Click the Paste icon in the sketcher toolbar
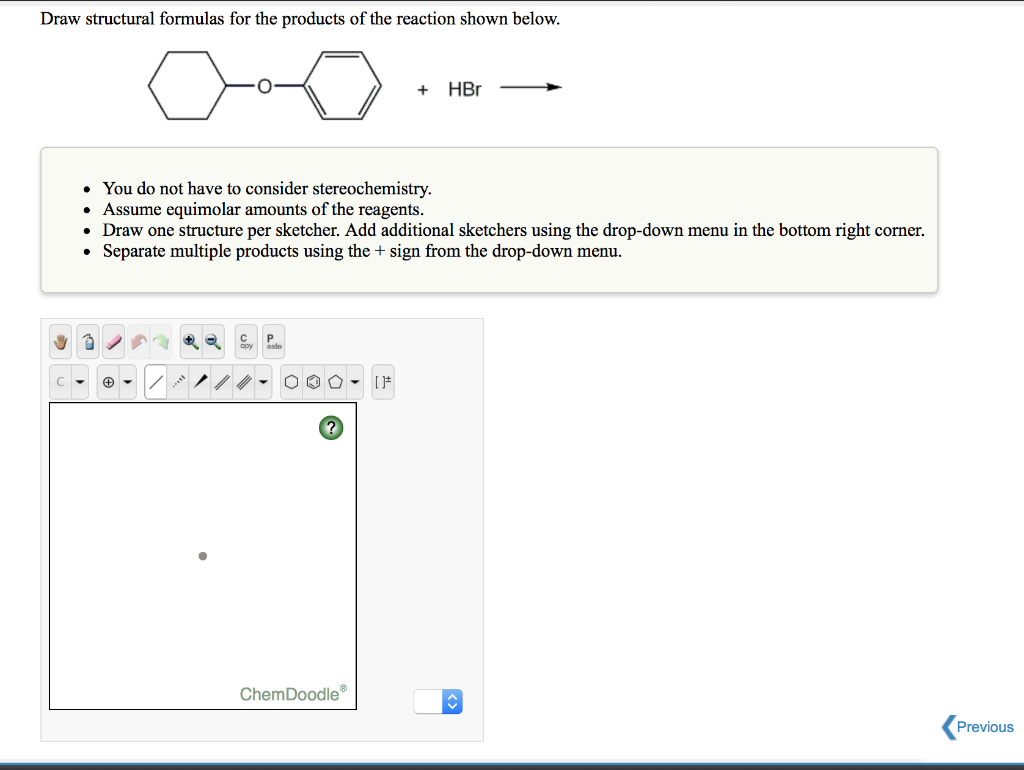The height and width of the screenshot is (770, 1024). 271,341
